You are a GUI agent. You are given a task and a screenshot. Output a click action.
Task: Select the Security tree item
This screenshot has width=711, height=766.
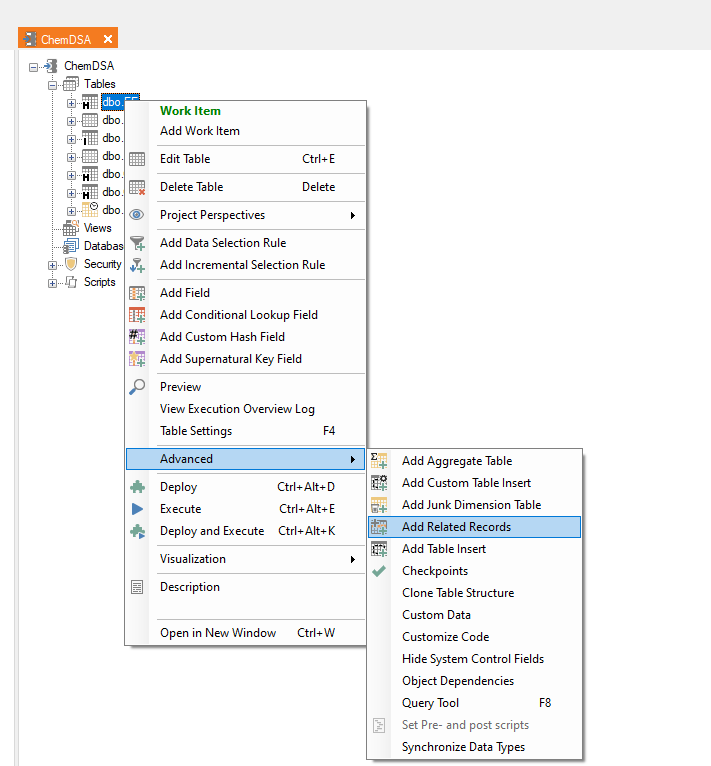coord(103,264)
